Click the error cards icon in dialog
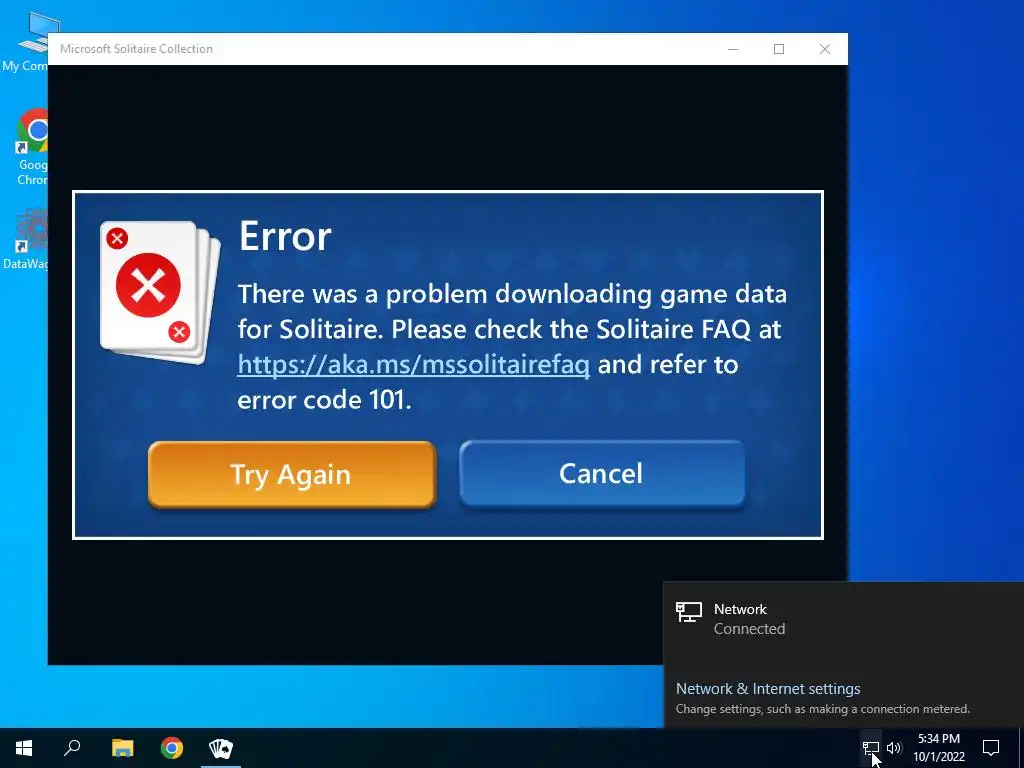 [160, 292]
